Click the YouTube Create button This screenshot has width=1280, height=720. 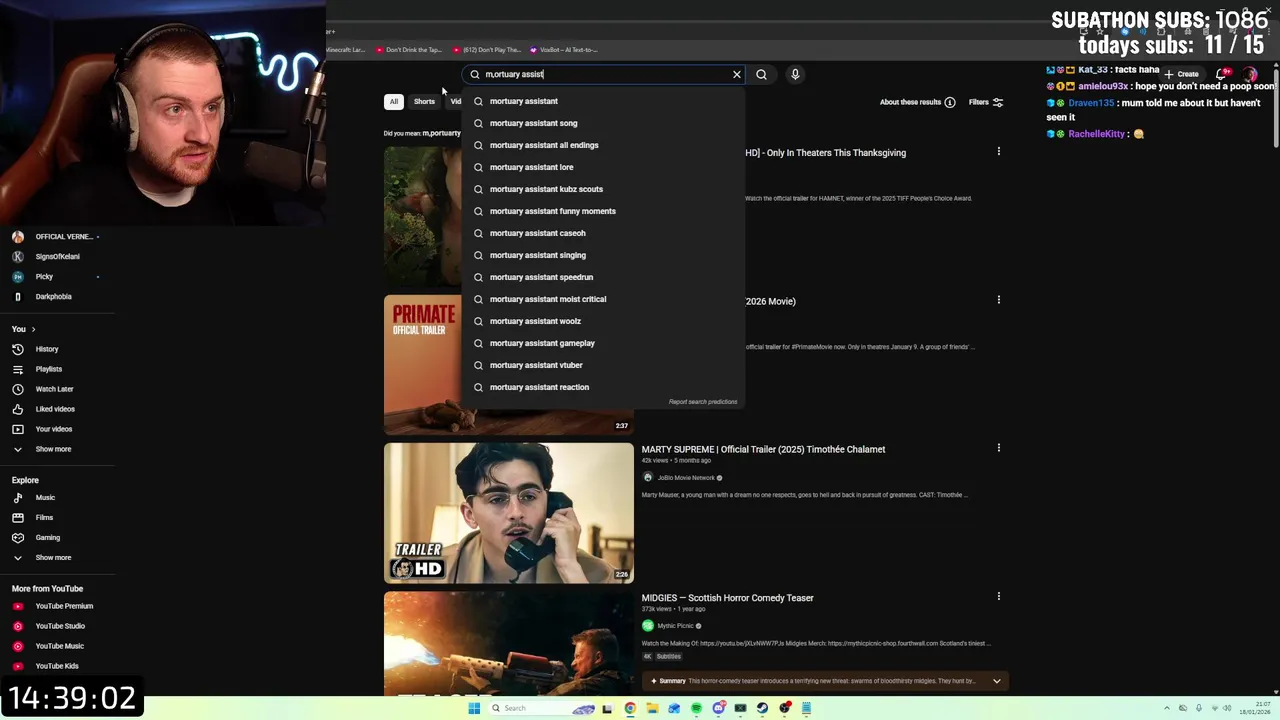click(x=1181, y=74)
